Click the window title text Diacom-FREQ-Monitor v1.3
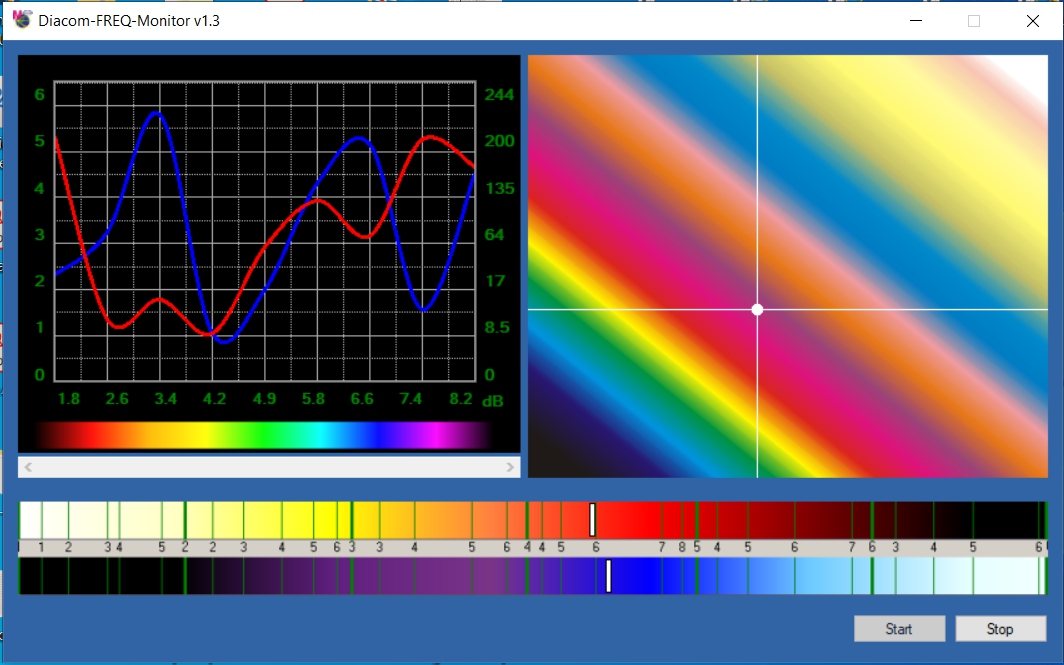 pyautogui.click(x=129, y=20)
